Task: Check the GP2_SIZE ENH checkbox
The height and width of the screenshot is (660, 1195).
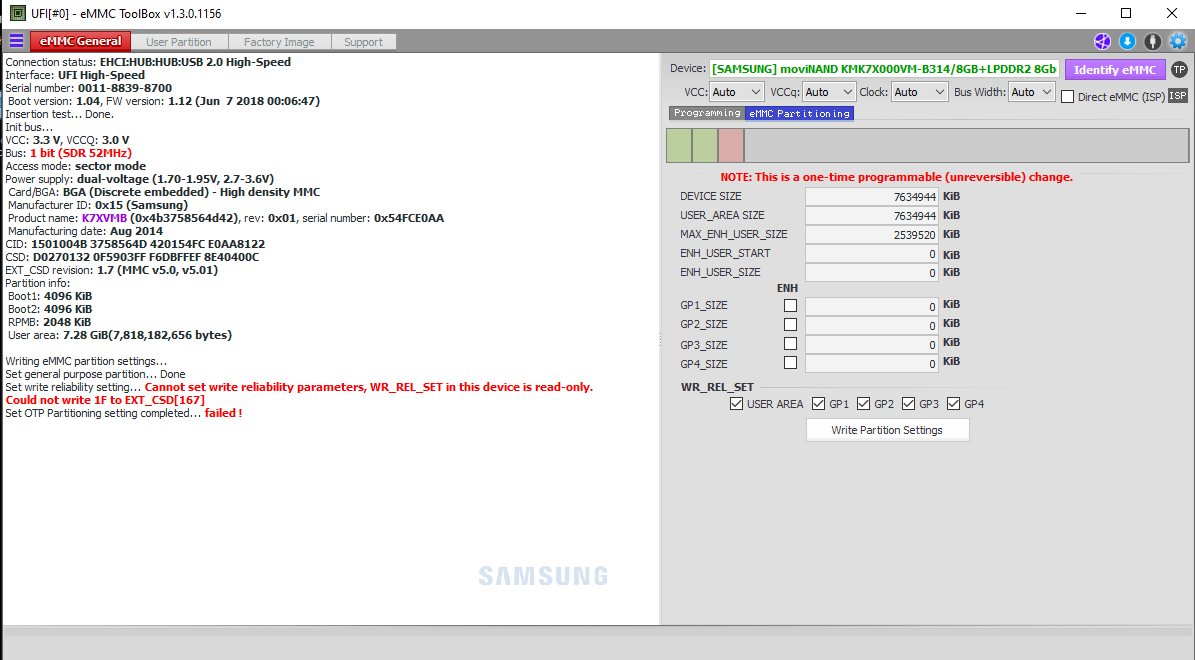Action: click(x=790, y=325)
